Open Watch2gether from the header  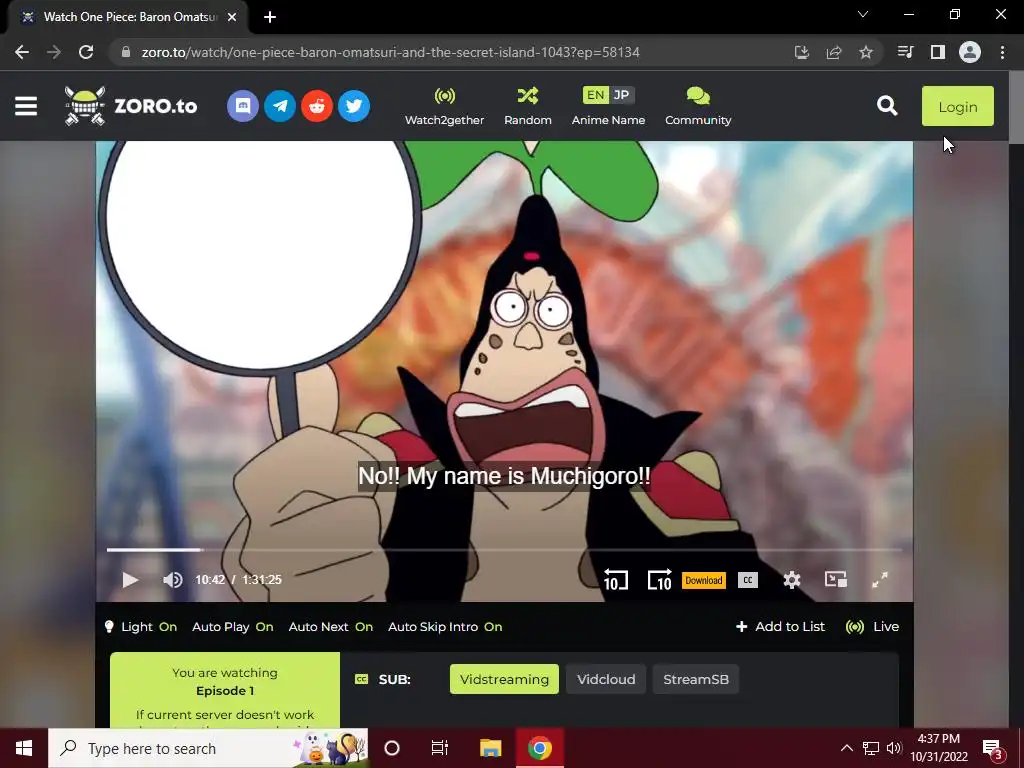point(444,106)
